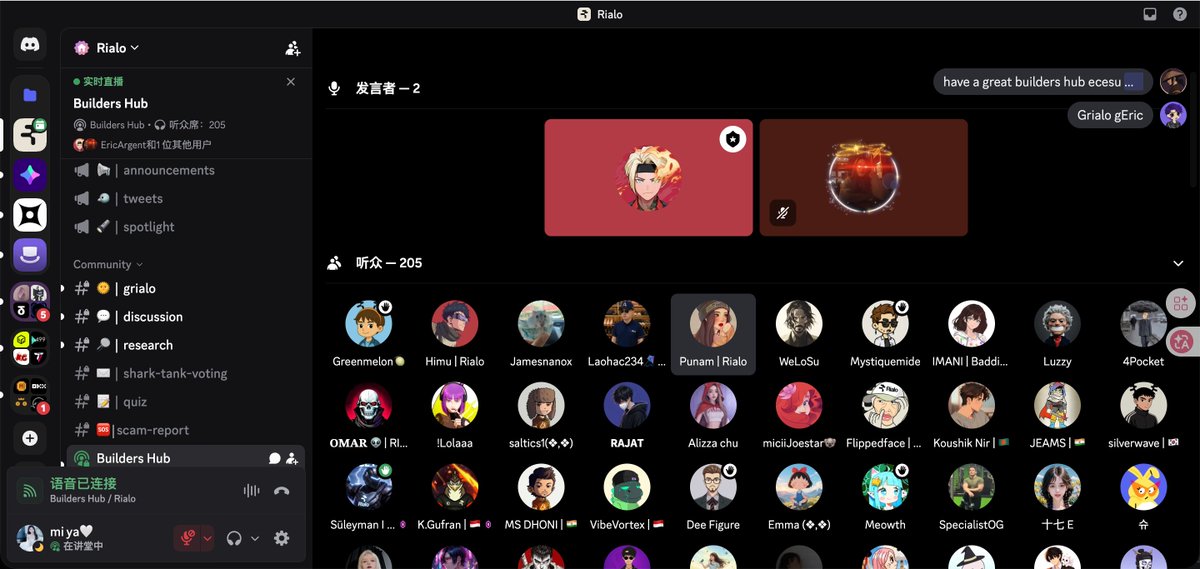Open help icon in title bar
Screen dimensions: 1200x569
(x=1180, y=14)
